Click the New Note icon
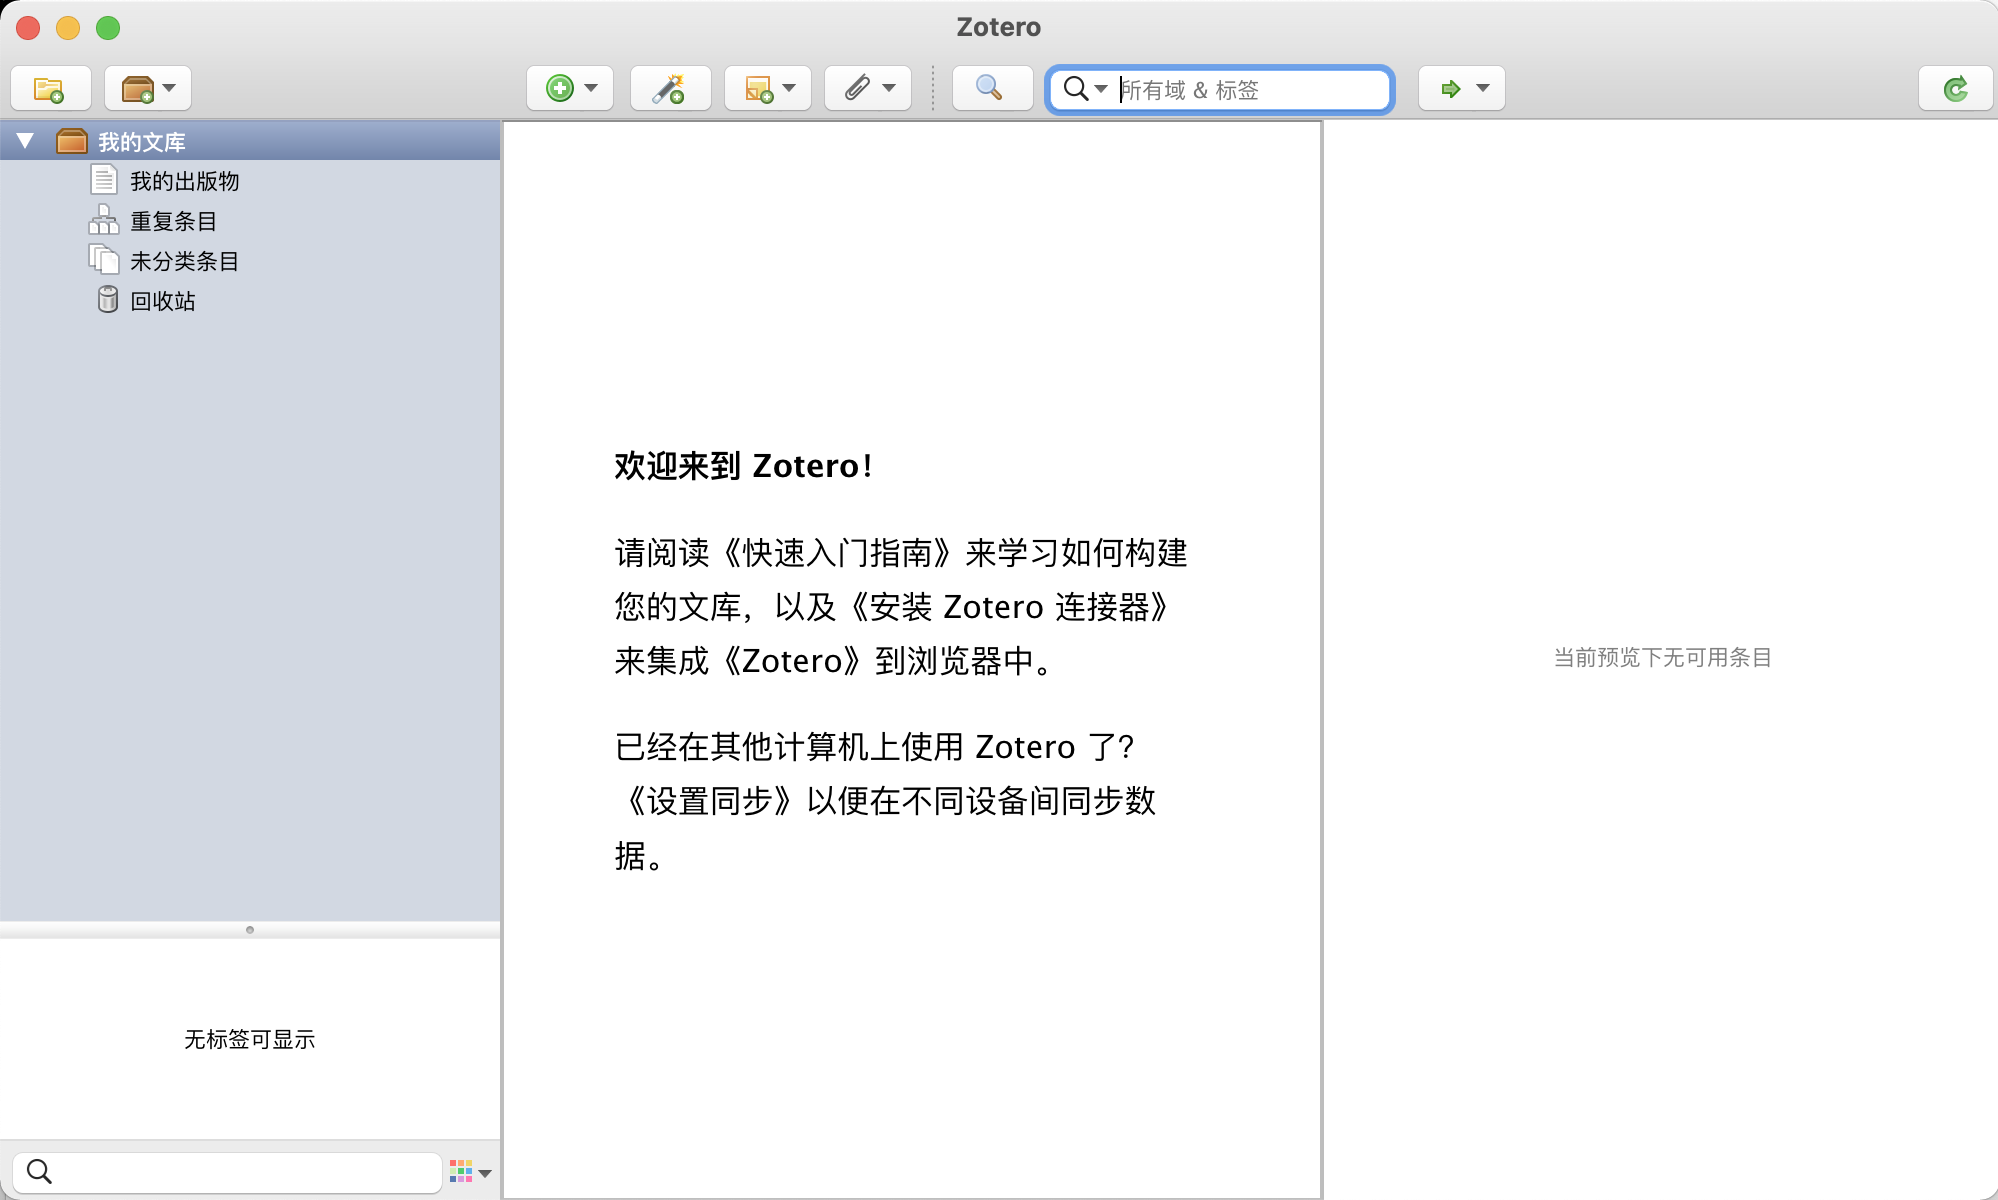The width and height of the screenshot is (1998, 1200). tap(759, 89)
